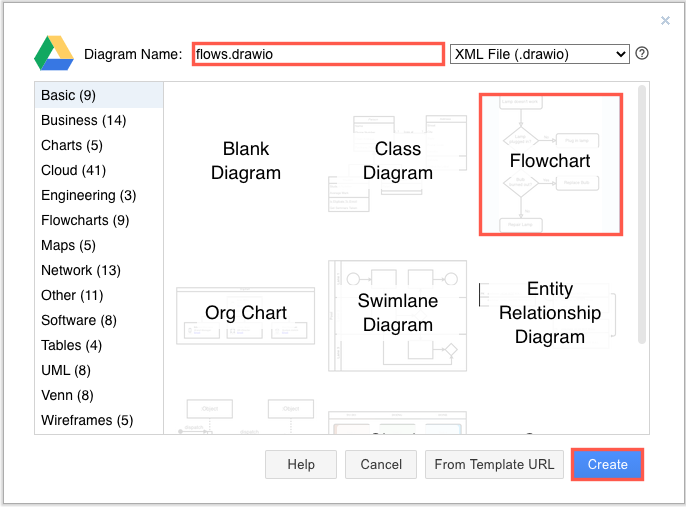Open the Maps (5) category
Image resolution: width=686 pixels, height=507 pixels.
pos(99,245)
